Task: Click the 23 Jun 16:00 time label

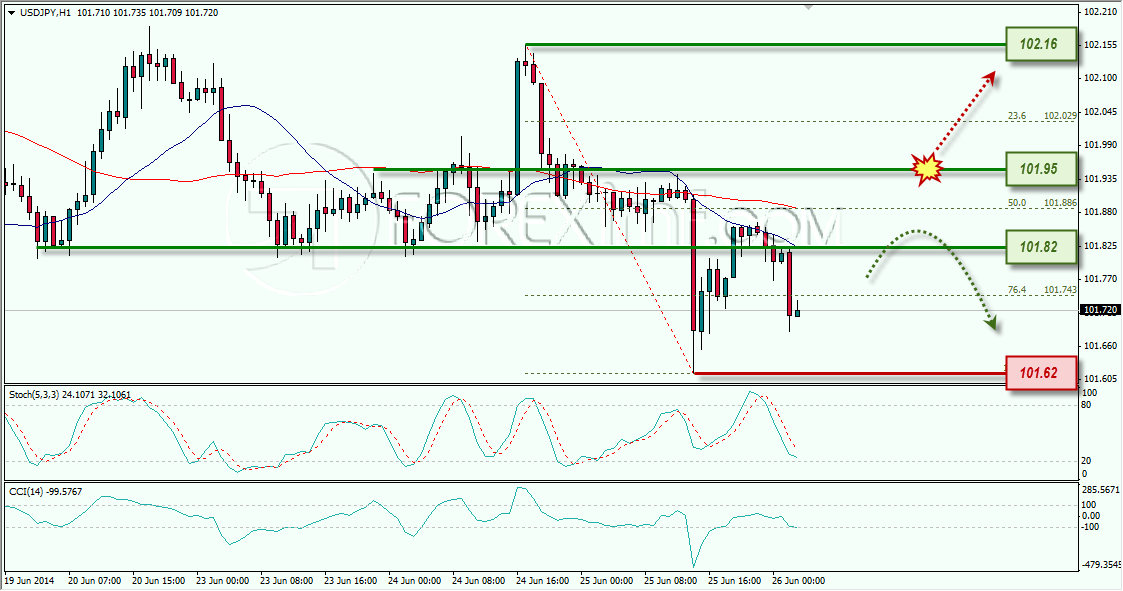Action: coord(351,580)
